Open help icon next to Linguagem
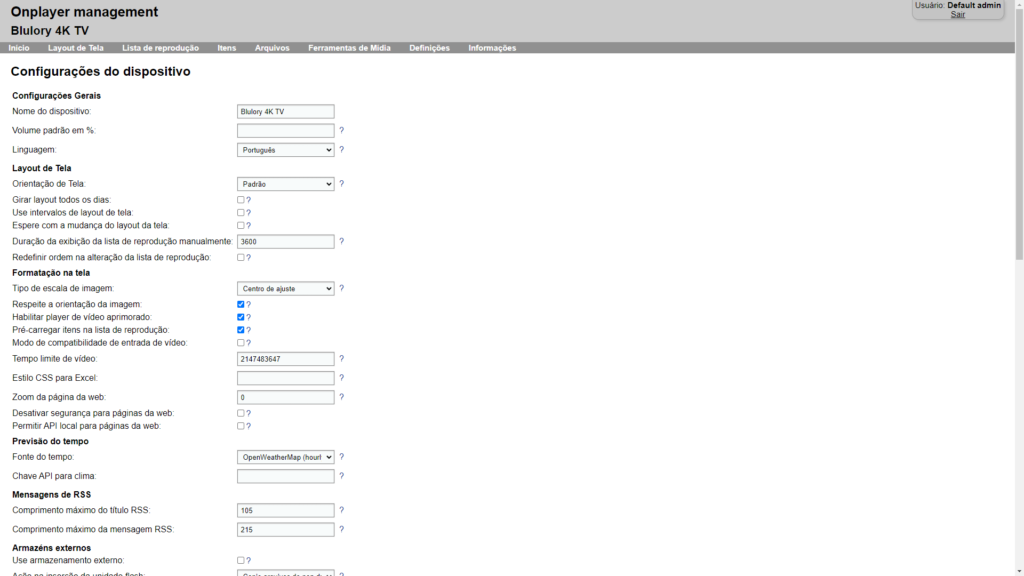Screen dimensions: 1024x576 click(342, 150)
